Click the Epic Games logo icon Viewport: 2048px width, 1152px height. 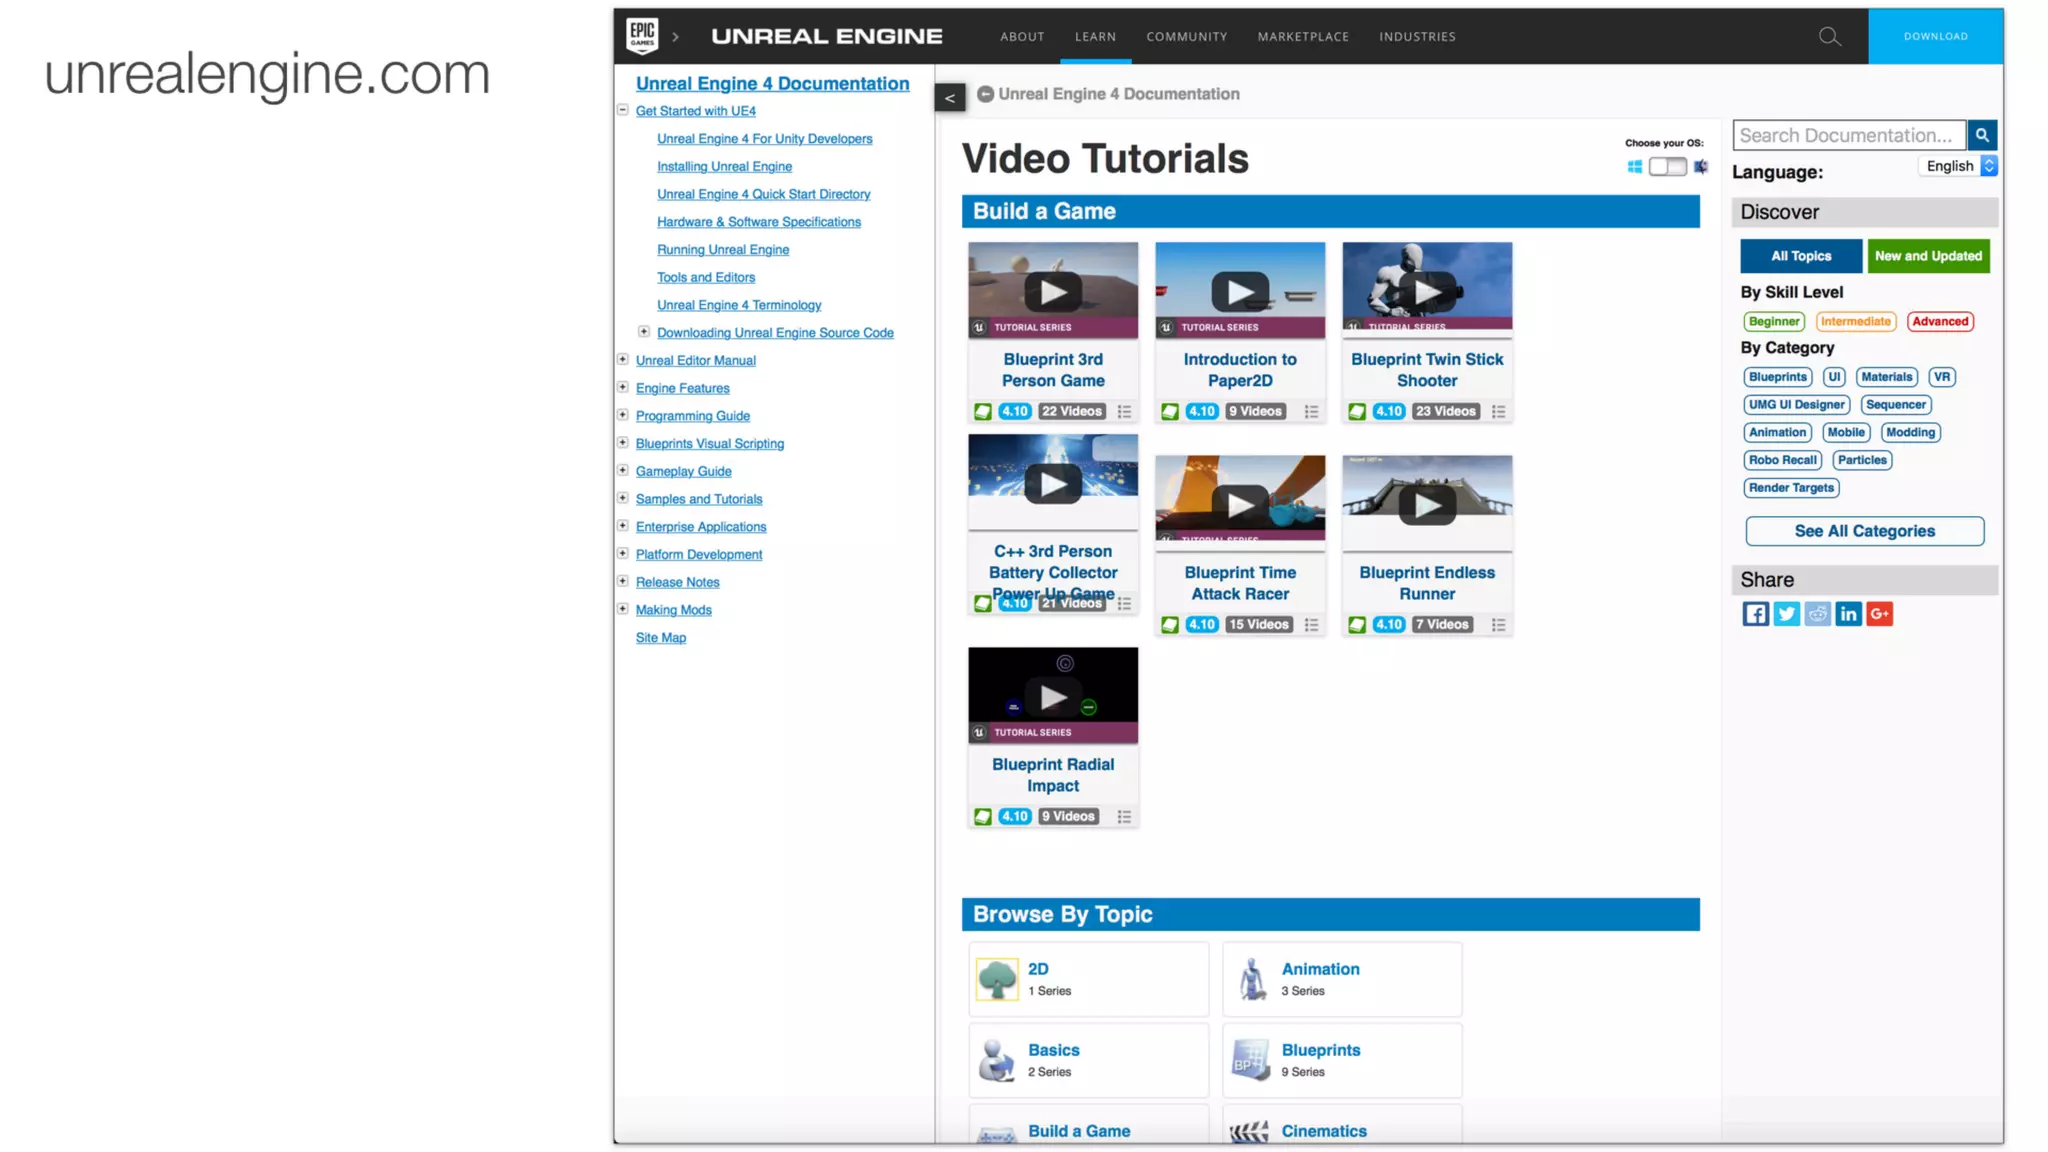coord(642,36)
